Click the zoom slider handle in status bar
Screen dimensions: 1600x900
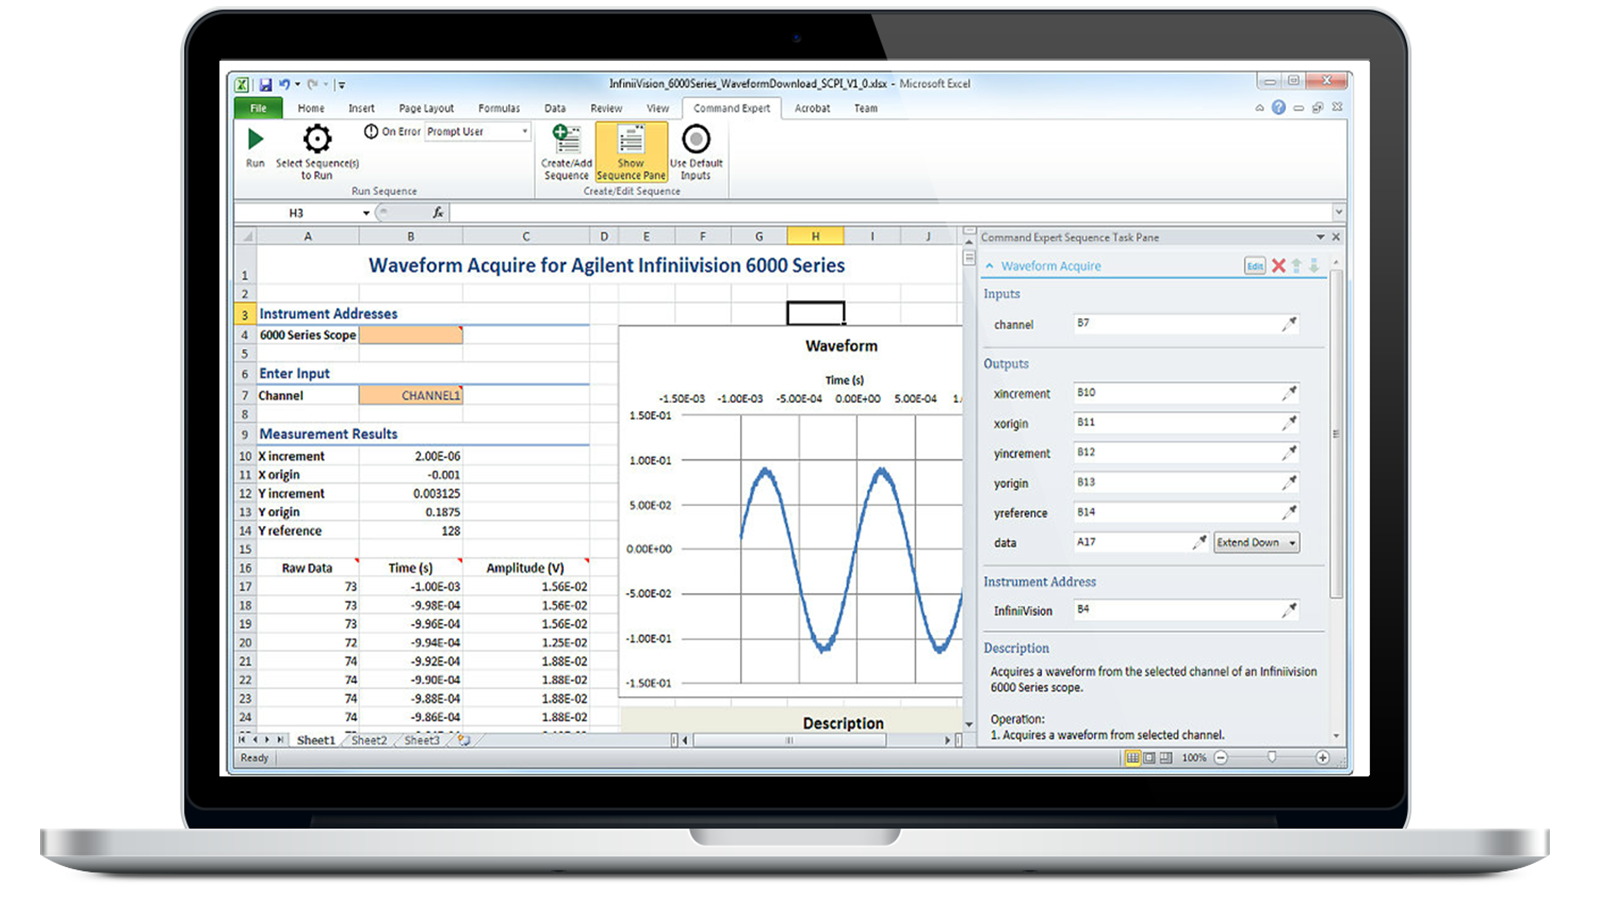pyautogui.click(x=1272, y=758)
